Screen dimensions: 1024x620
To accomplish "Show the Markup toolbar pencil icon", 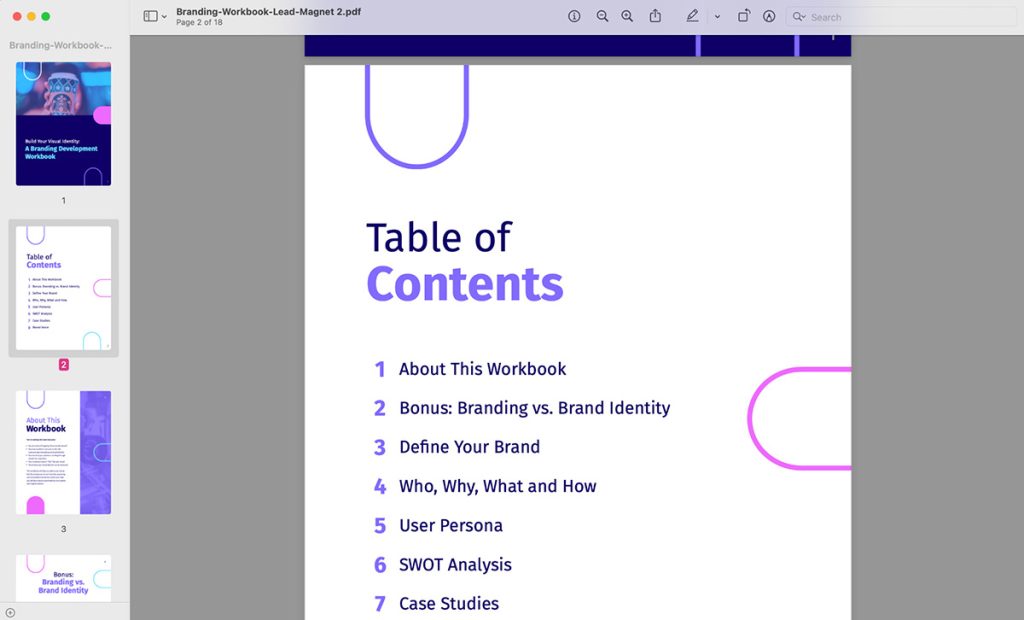I will [691, 17].
